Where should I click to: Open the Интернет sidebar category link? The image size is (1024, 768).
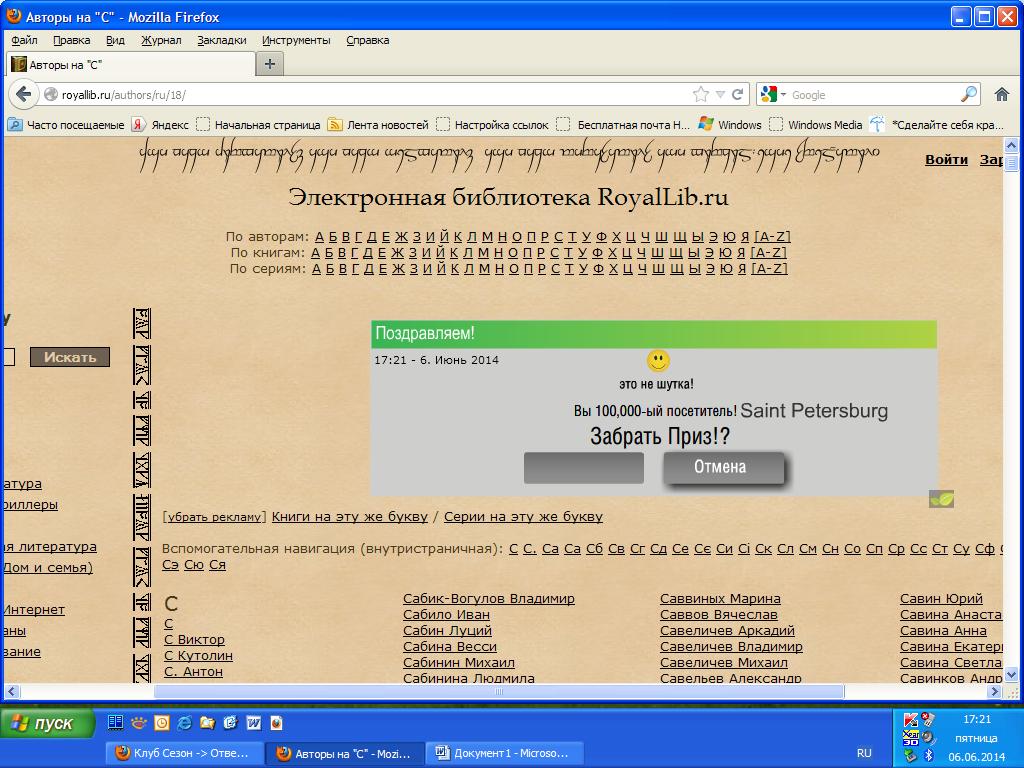[34, 609]
